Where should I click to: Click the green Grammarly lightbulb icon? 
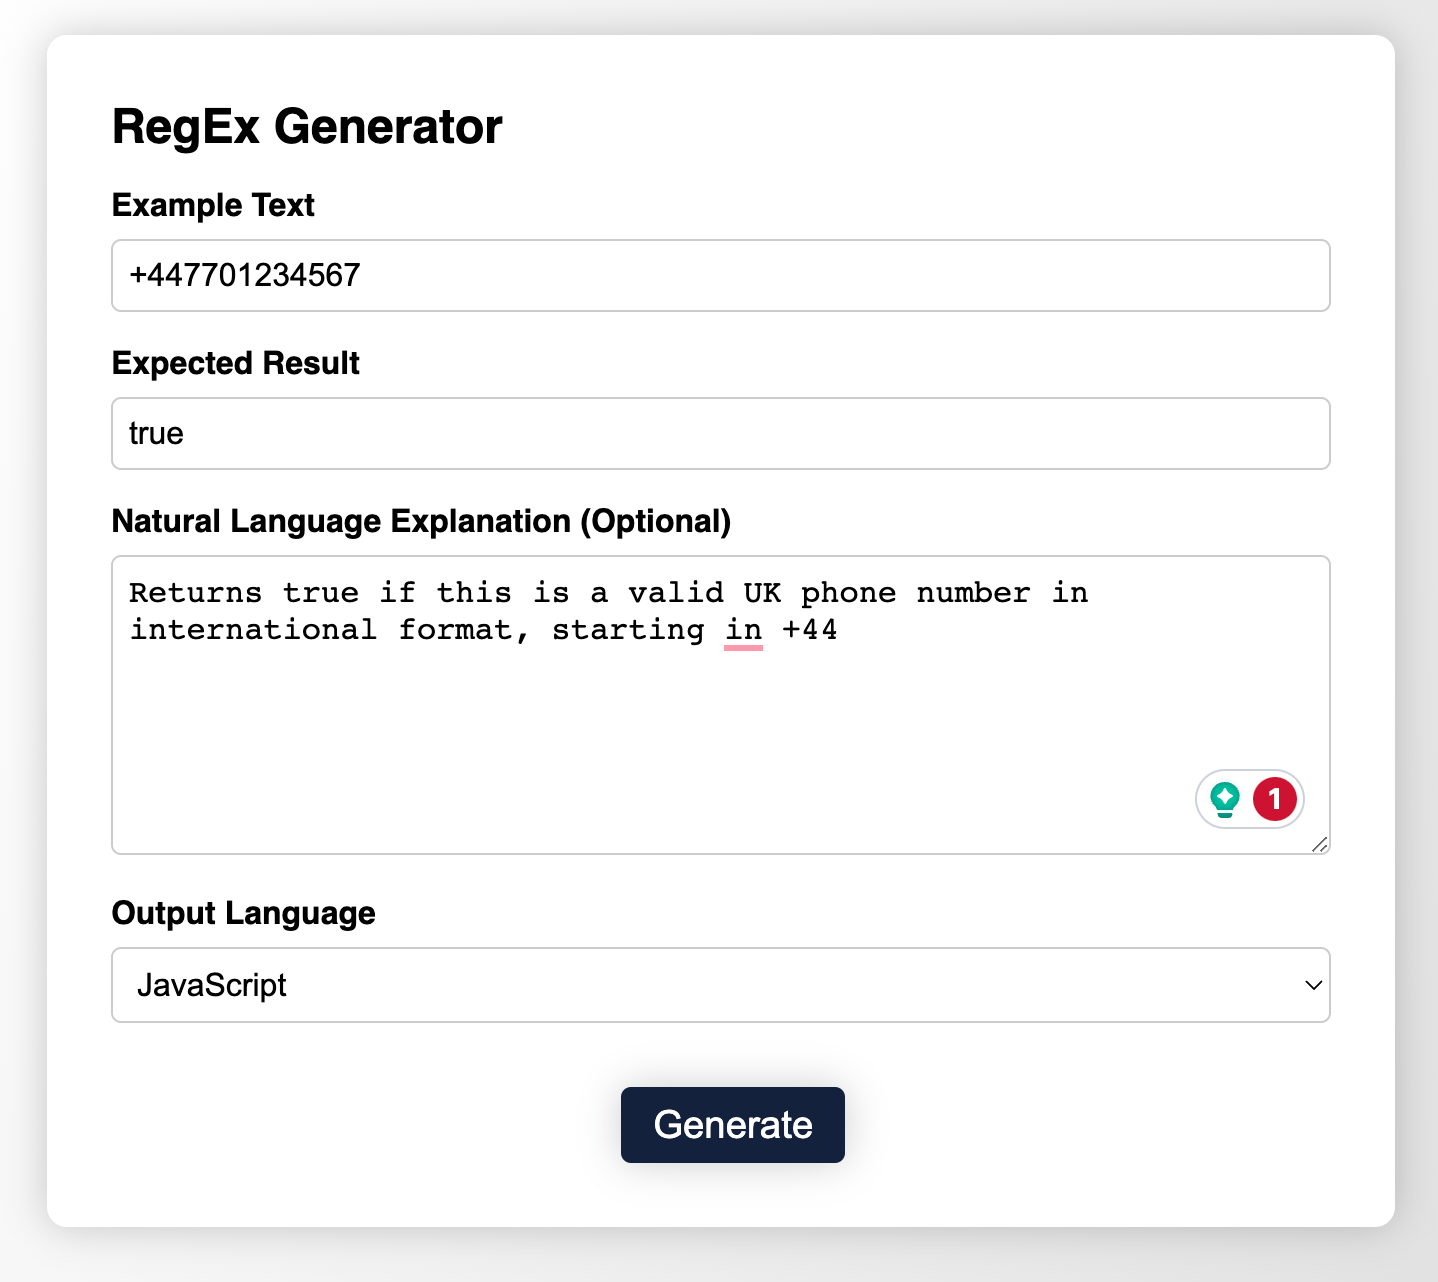coord(1225,799)
